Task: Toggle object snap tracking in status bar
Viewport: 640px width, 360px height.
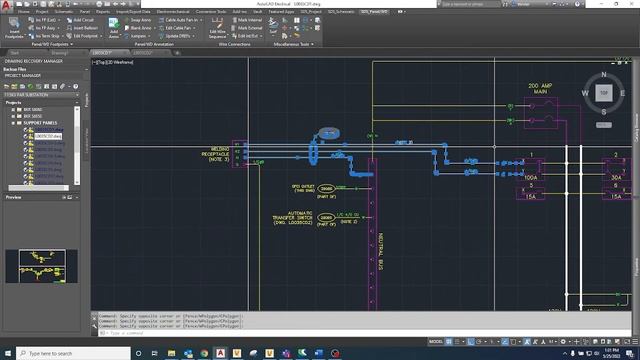Action: [505, 342]
